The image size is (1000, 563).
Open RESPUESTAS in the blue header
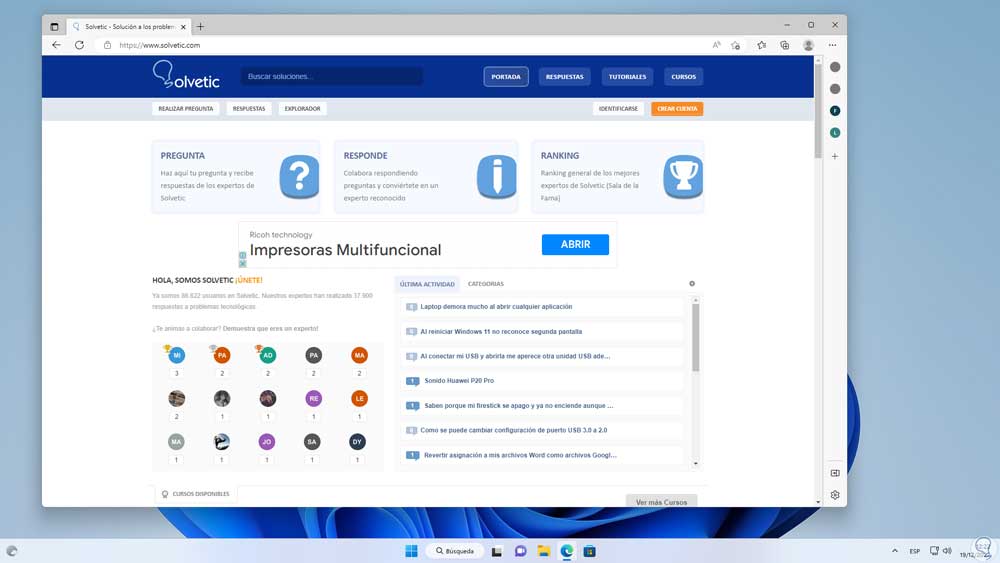coord(564,77)
